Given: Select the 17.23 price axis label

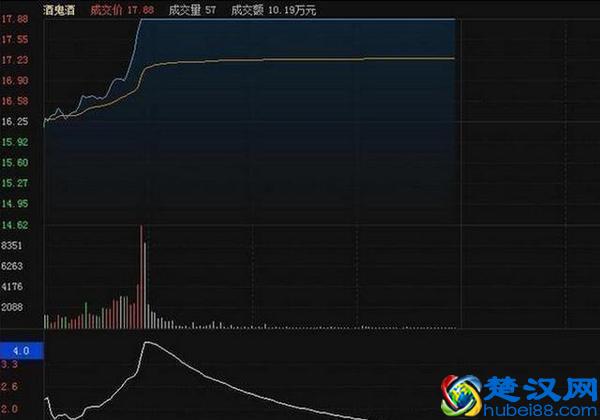Looking at the screenshot, I should tap(15, 60).
